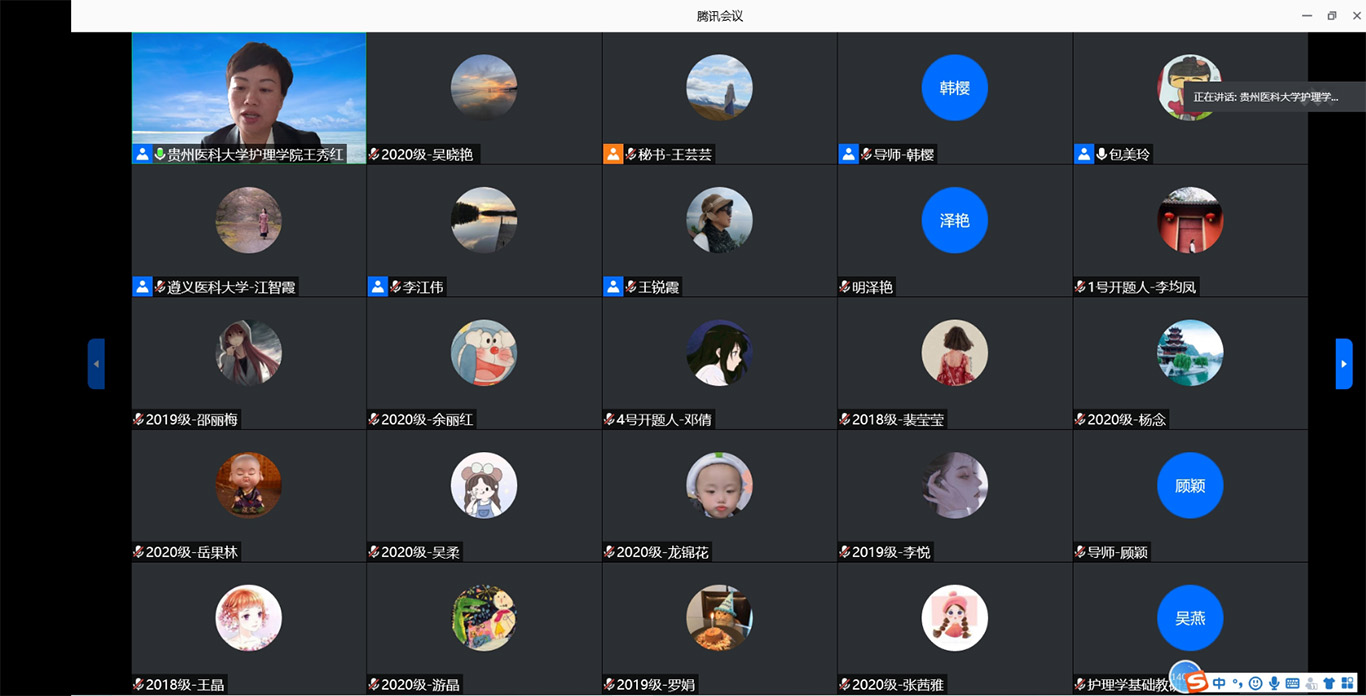Click the blue user icon beside 李江伟
This screenshot has height=696, width=1366.
click(x=377, y=287)
